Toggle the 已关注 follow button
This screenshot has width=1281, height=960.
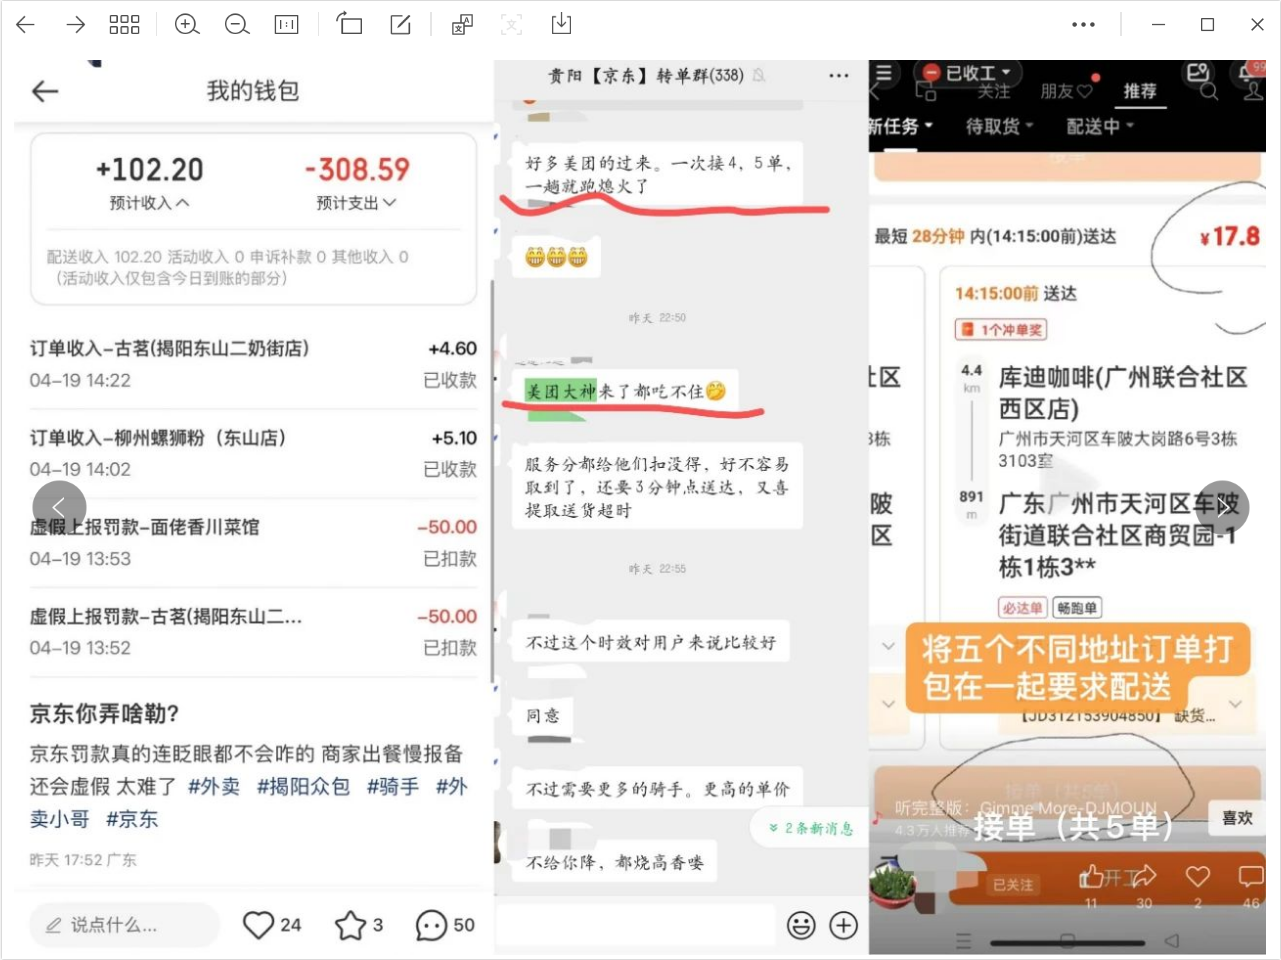1012,885
